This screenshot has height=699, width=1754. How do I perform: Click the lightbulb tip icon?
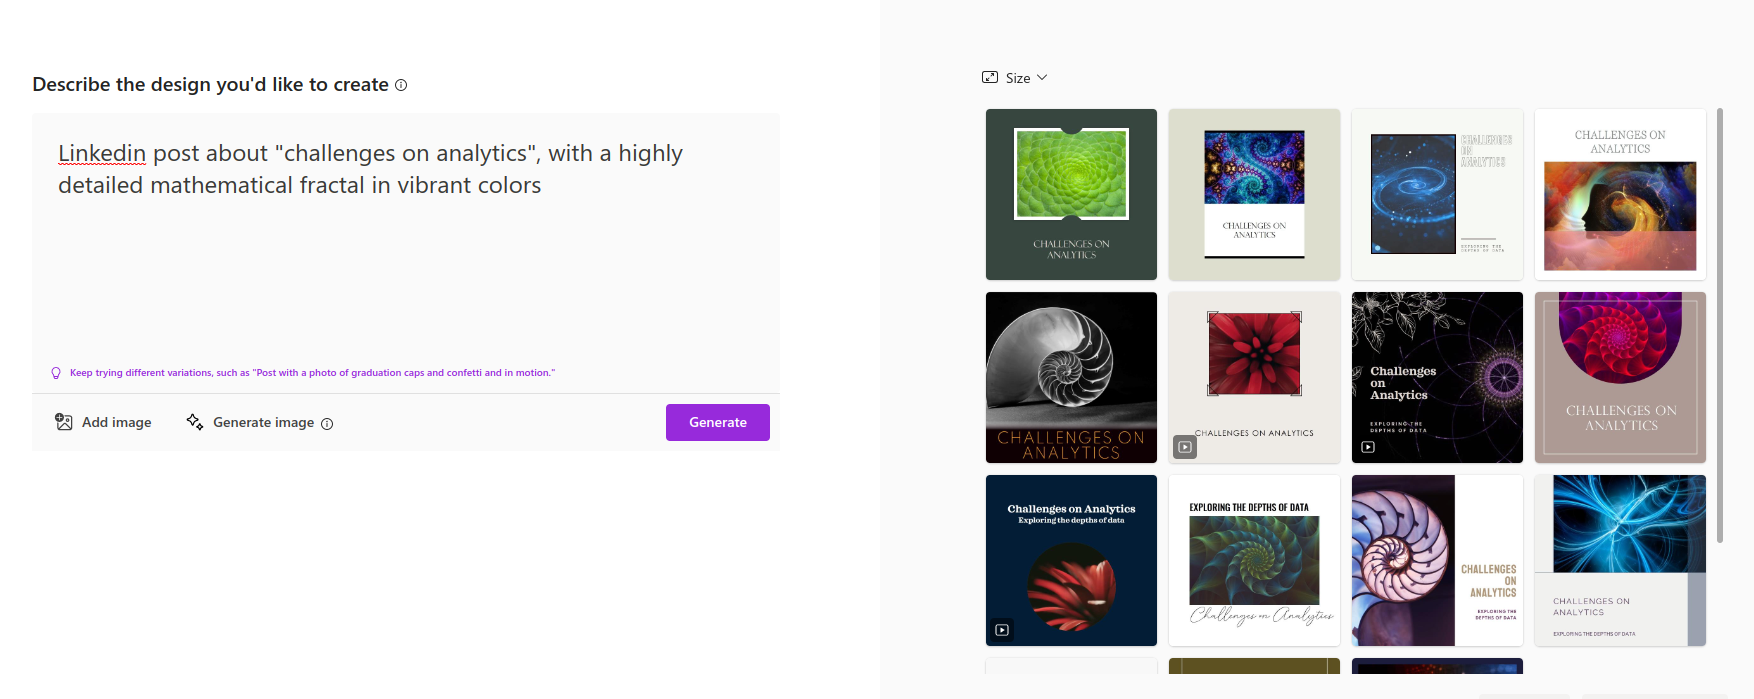click(56, 373)
